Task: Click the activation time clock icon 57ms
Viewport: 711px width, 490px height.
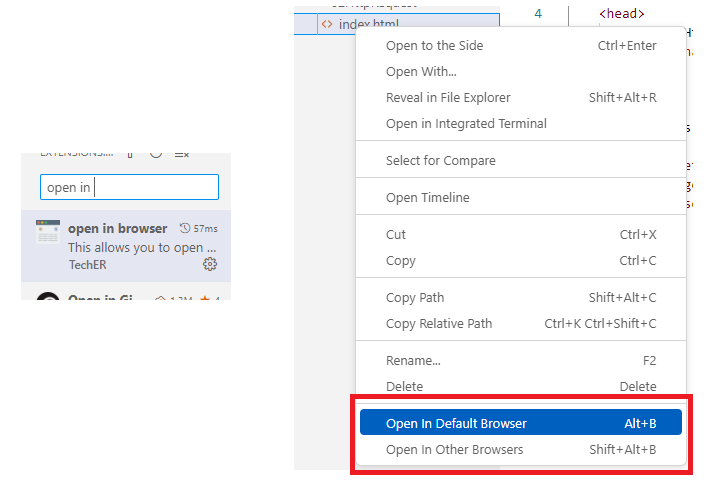Action: [x=185, y=228]
